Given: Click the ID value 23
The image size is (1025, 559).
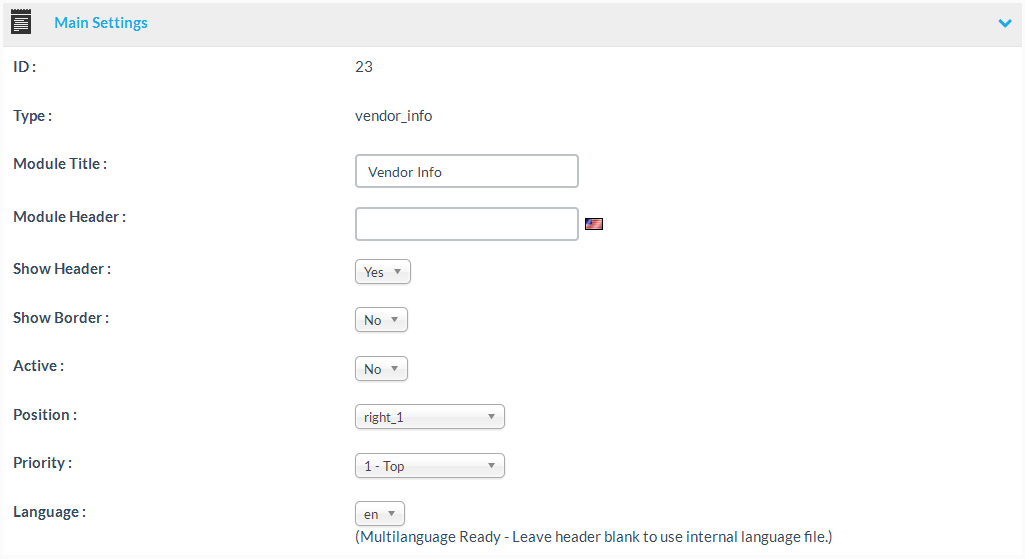Looking at the screenshot, I should [364, 67].
